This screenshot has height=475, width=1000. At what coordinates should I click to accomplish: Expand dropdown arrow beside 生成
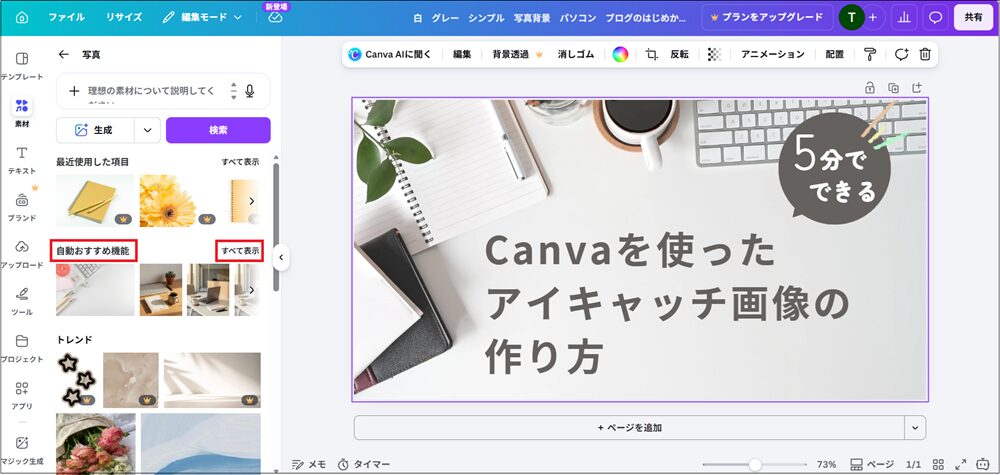tap(147, 130)
